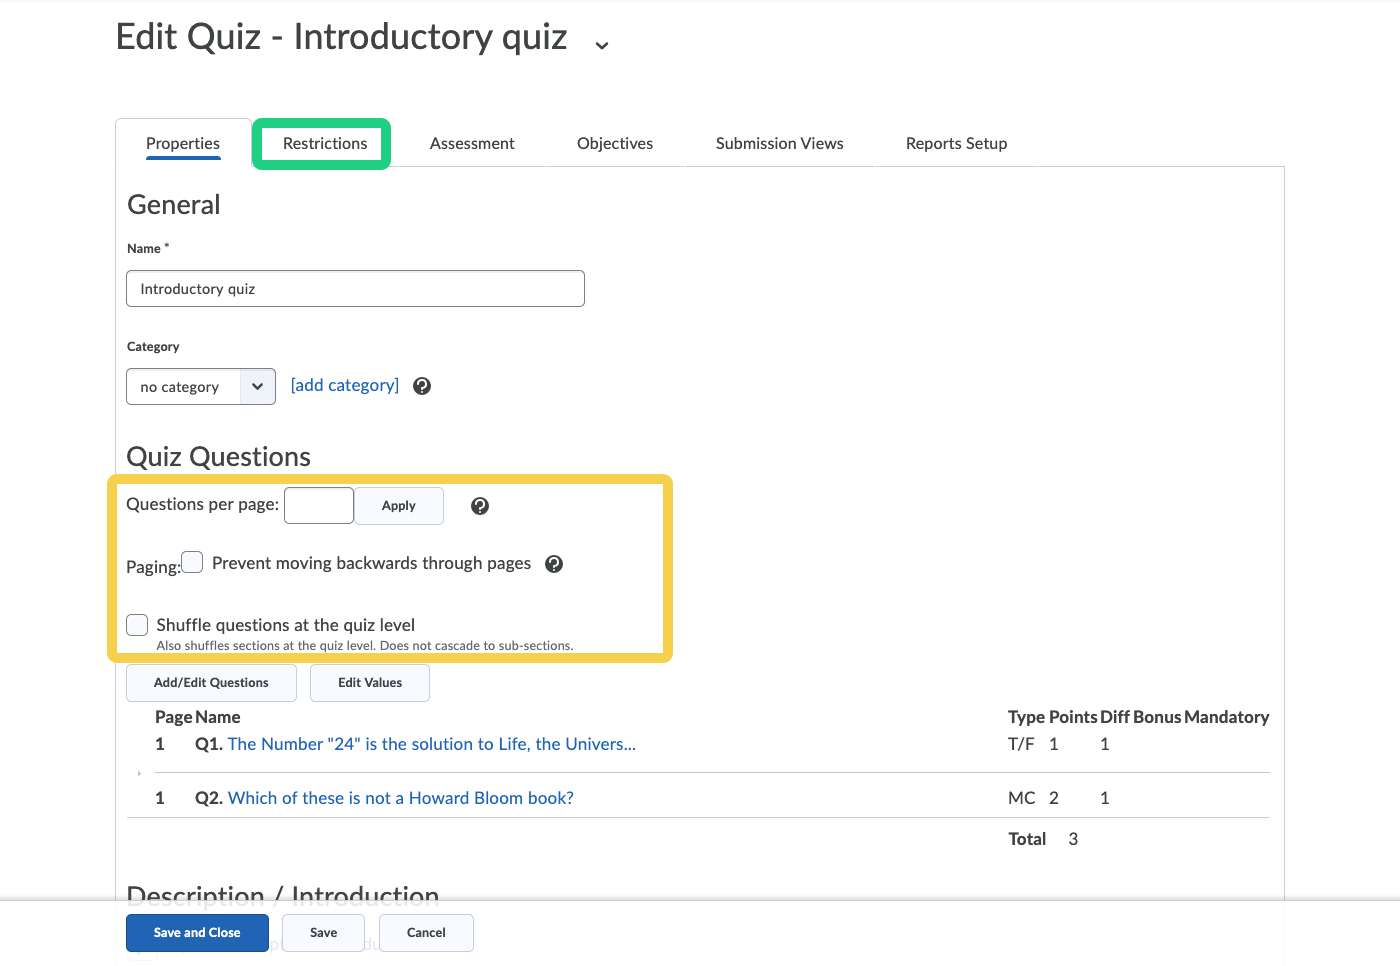
Task: Click the Edit Values button
Action: coord(370,683)
